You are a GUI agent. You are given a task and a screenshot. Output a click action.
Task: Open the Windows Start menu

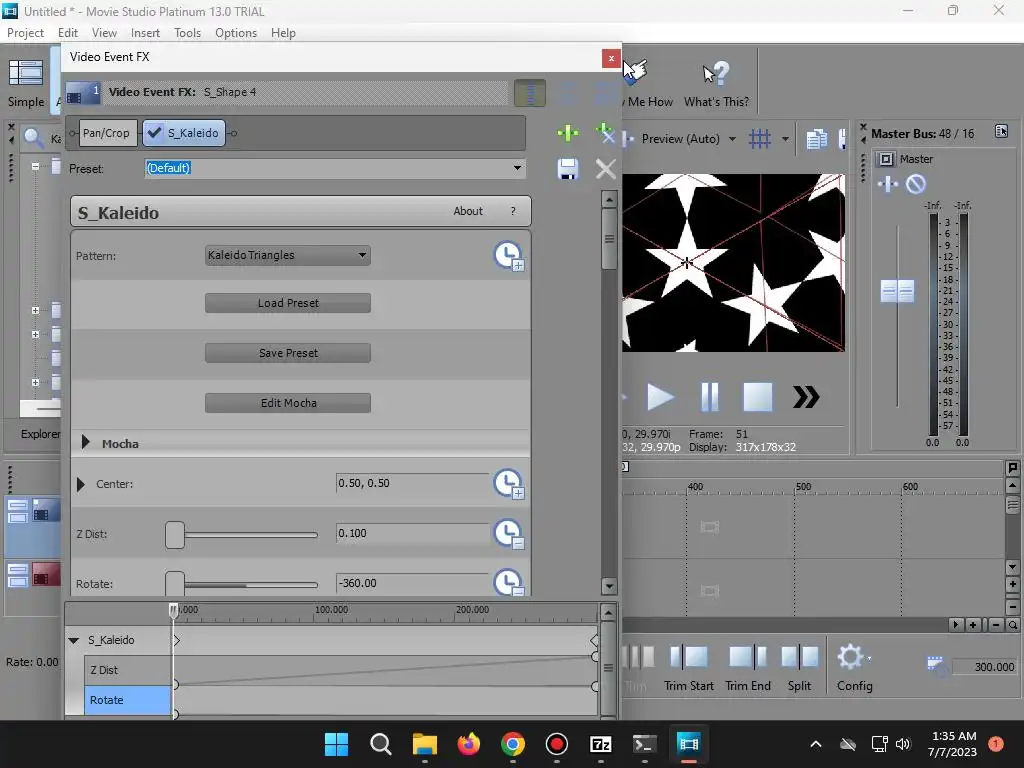(x=336, y=744)
